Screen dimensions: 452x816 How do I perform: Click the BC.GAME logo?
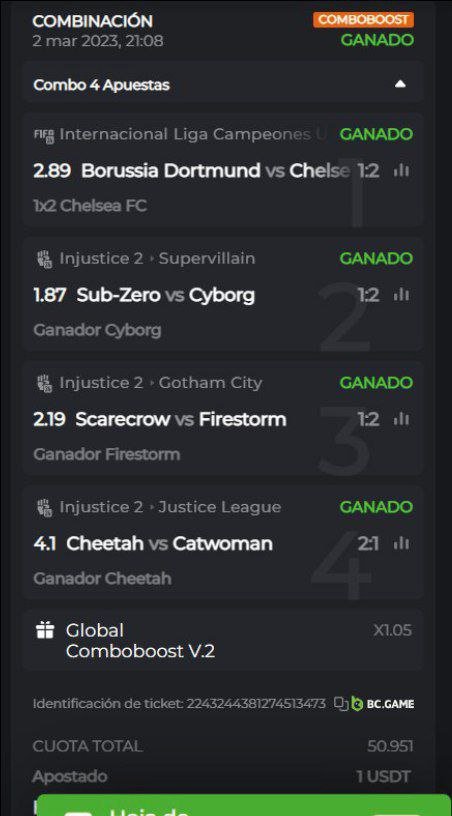pyautogui.click(x=382, y=704)
